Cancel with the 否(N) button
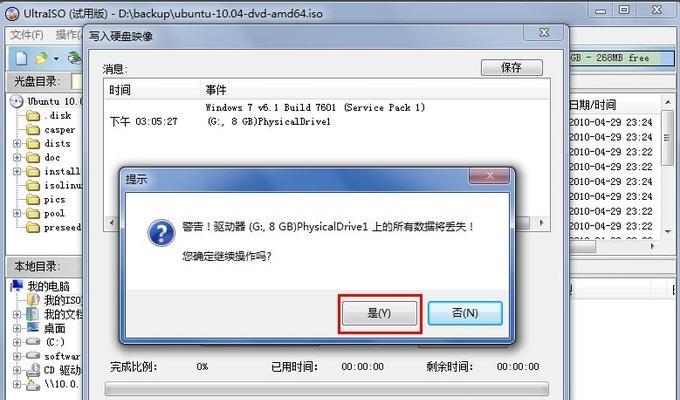 465,313
